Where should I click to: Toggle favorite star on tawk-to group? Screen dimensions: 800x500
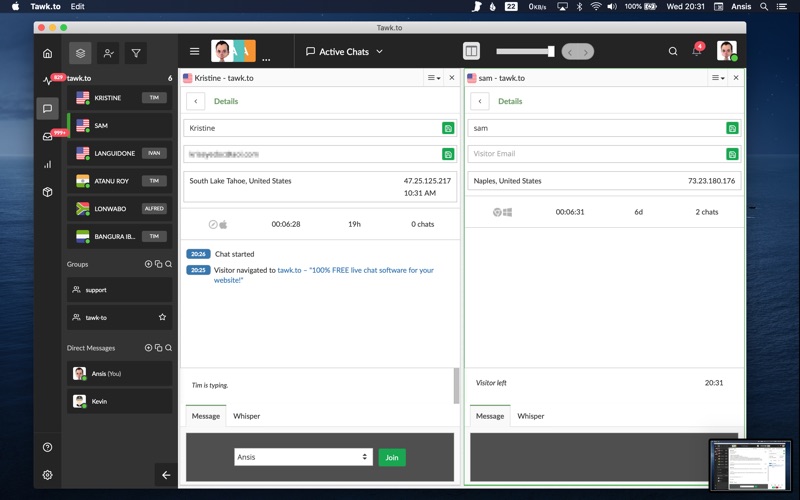[162, 317]
